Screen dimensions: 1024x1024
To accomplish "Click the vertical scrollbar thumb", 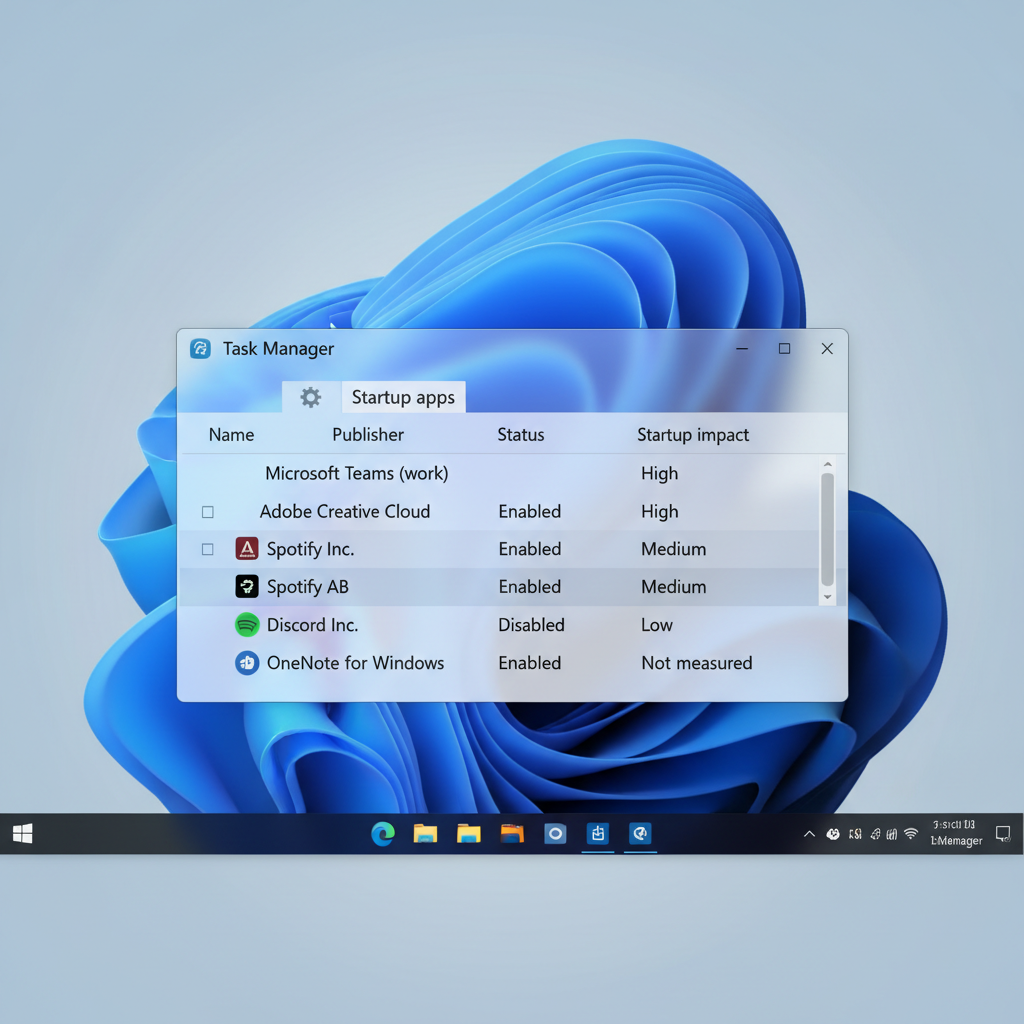I will coord(827,530).
